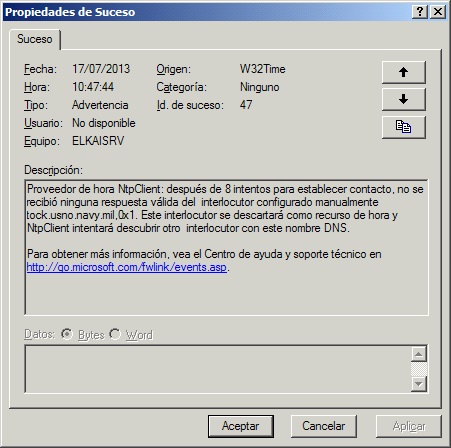The width and height of the screenshot is (451, 448).
Task: Click the dialog title bar text
Action: (x=70, y=12)
